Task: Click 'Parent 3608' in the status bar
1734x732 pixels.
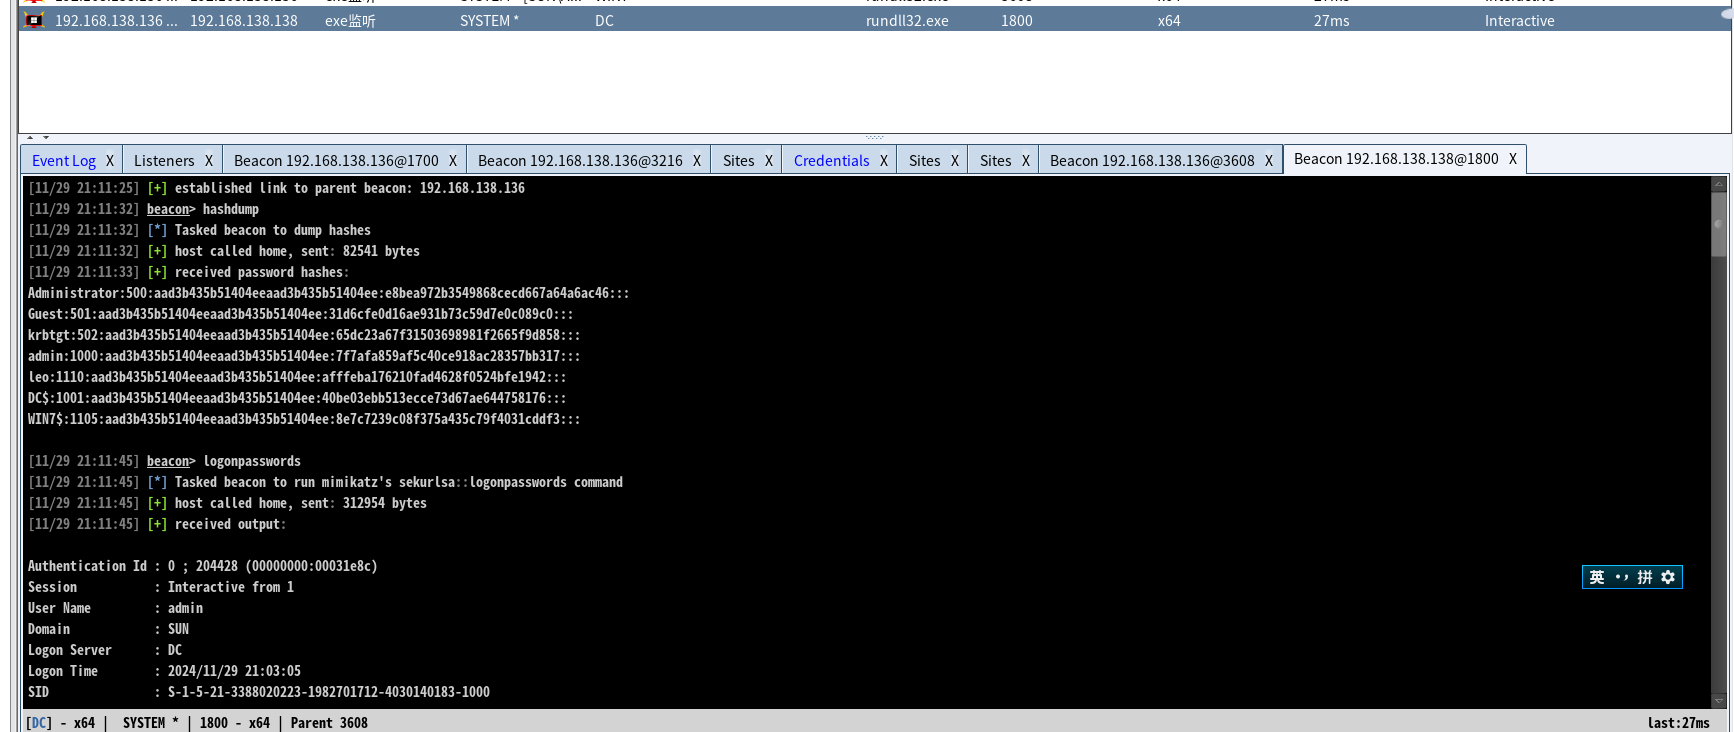Action: pos(329,723)
